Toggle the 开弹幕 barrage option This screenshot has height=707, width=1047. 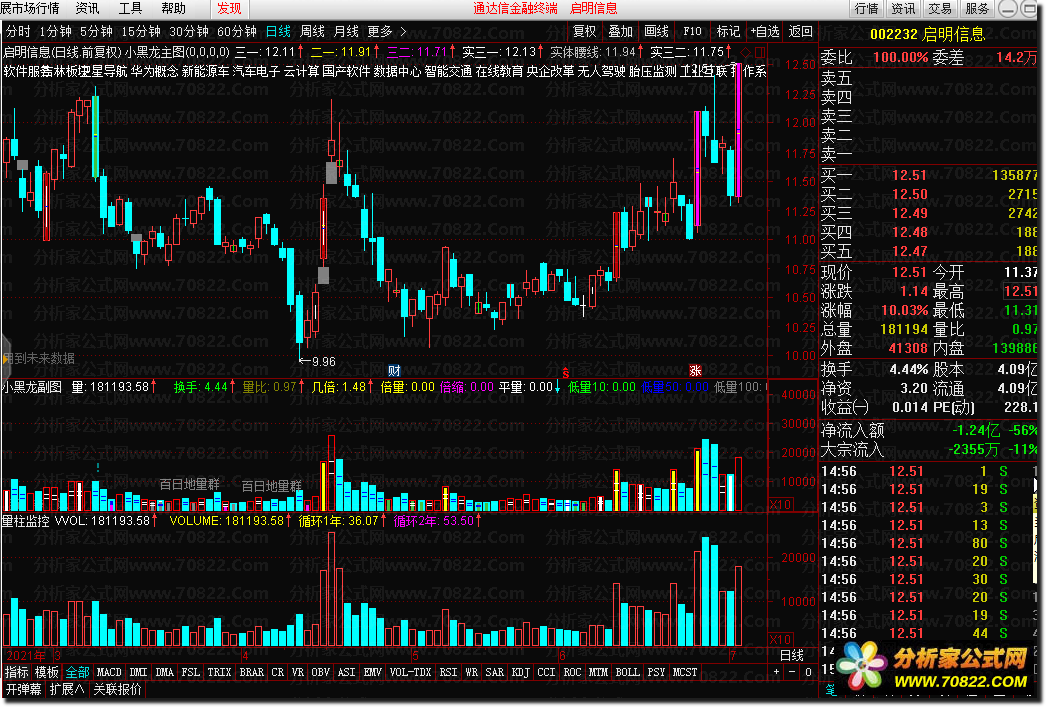point(23,689)
